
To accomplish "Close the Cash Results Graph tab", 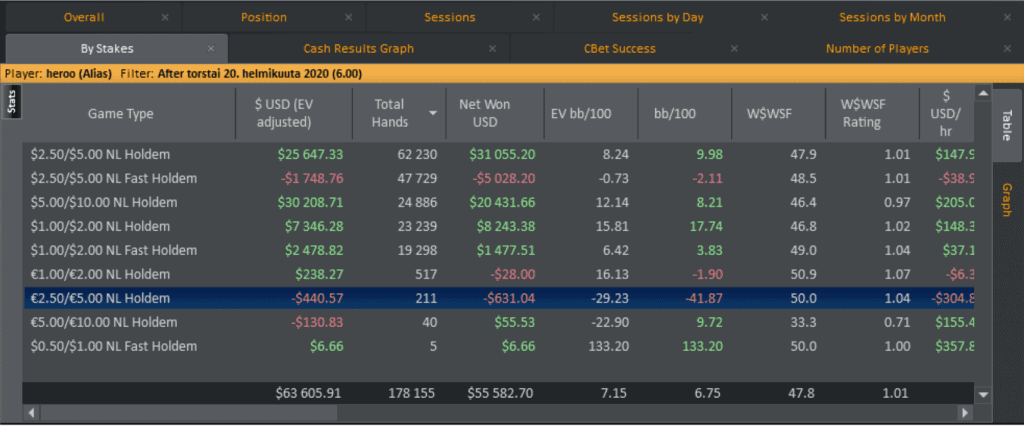I will tap(492, 48).
